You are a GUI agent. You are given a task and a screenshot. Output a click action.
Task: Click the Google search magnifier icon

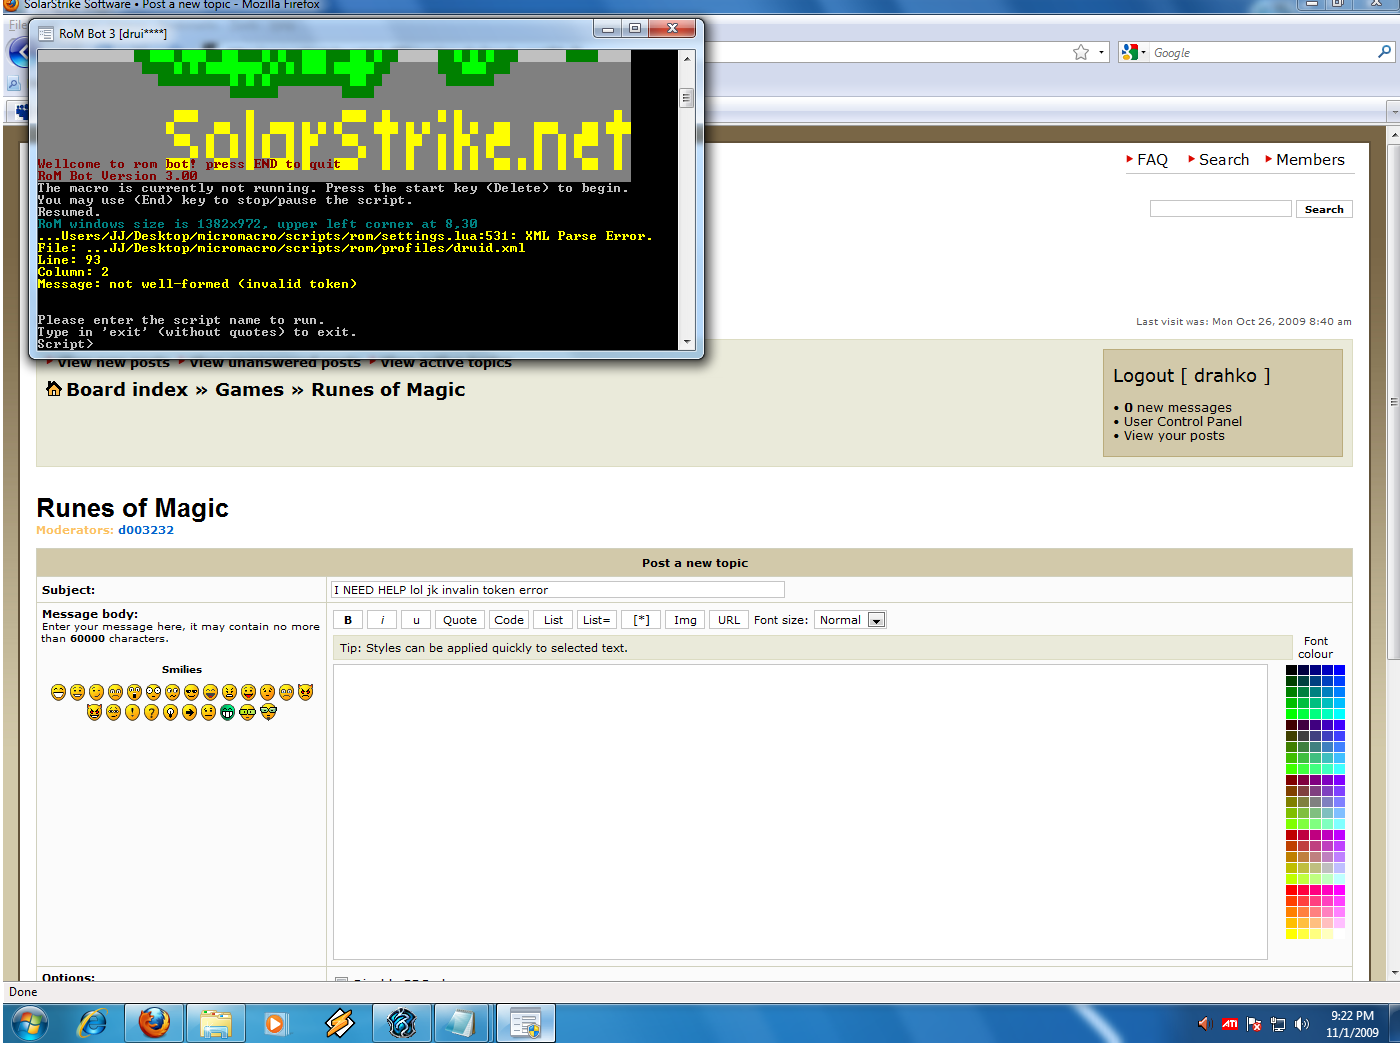tap(1384, 52)
